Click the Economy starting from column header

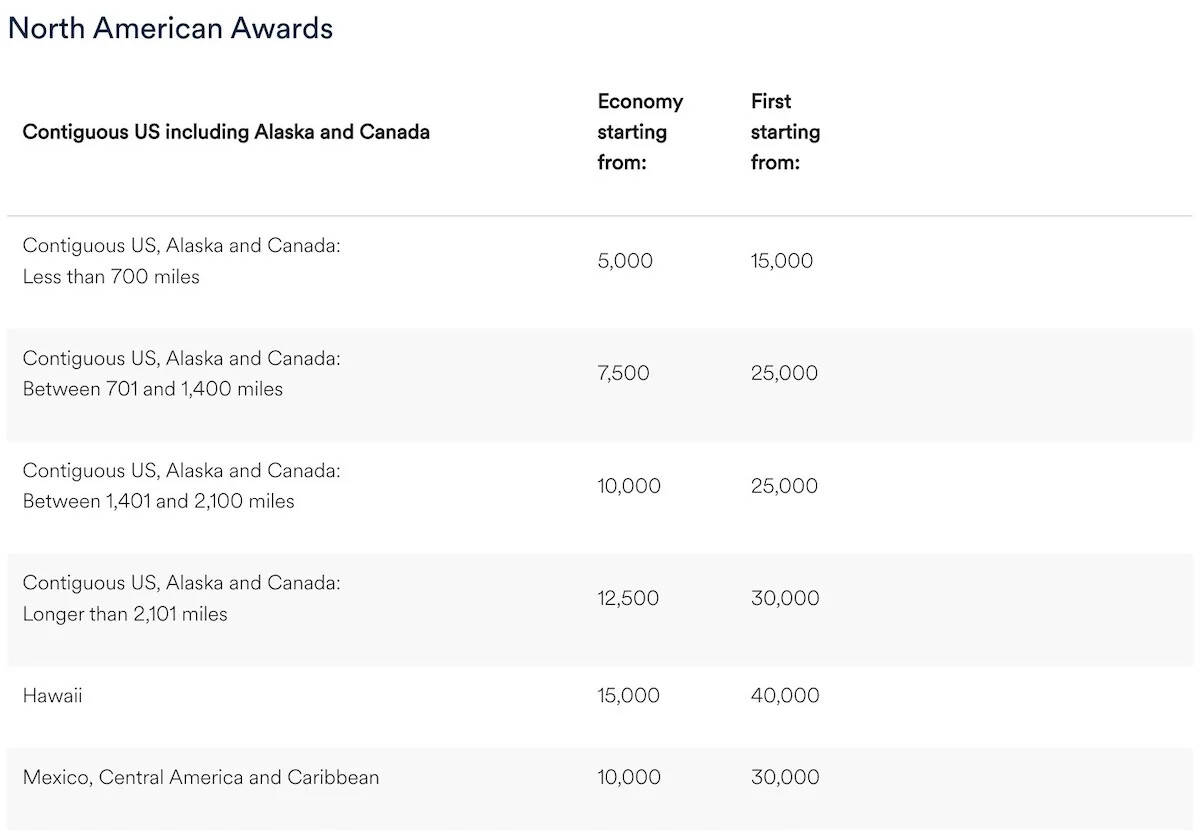[x=640, y=131]
